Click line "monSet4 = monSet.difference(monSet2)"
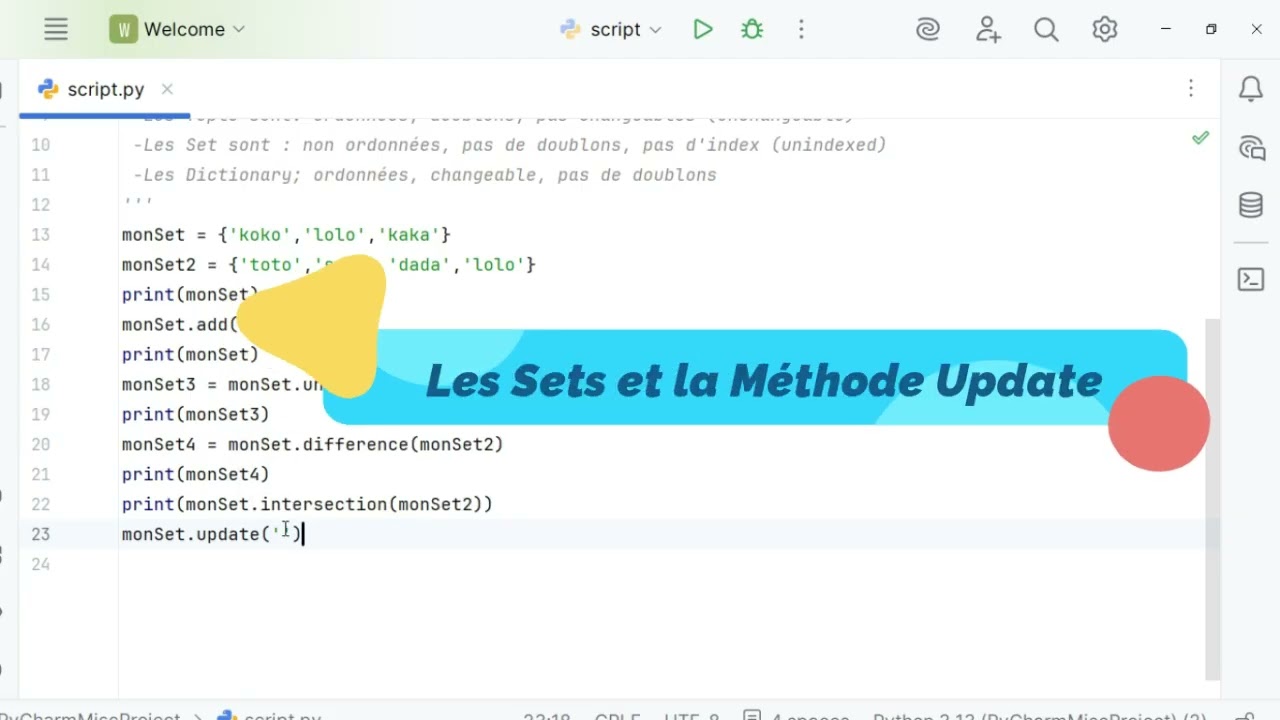1280x720 pixels. point(313,444)
